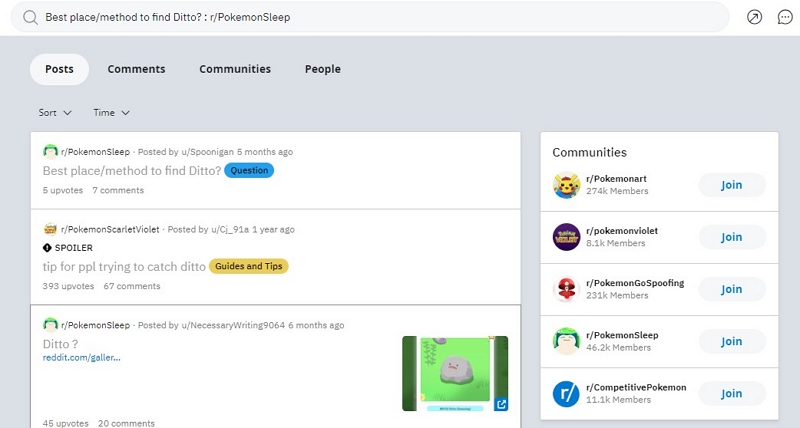
Task: Click '231k Members' text
Action: point(617,295)
